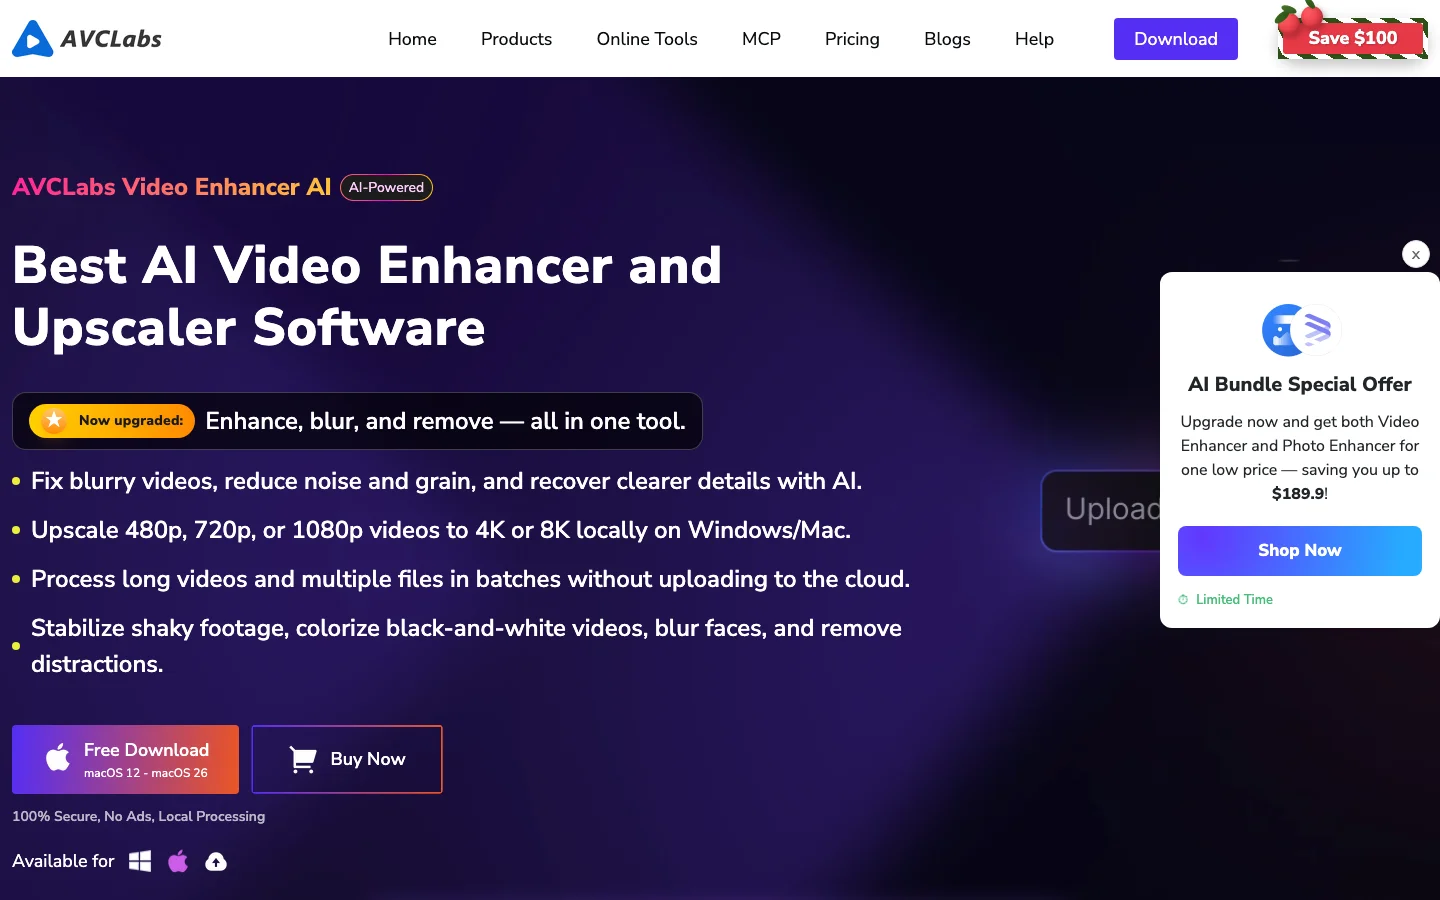This screenshot has height=900, width=1440.
Task: Click the Shop Now button
Action: click(1300, 551)
